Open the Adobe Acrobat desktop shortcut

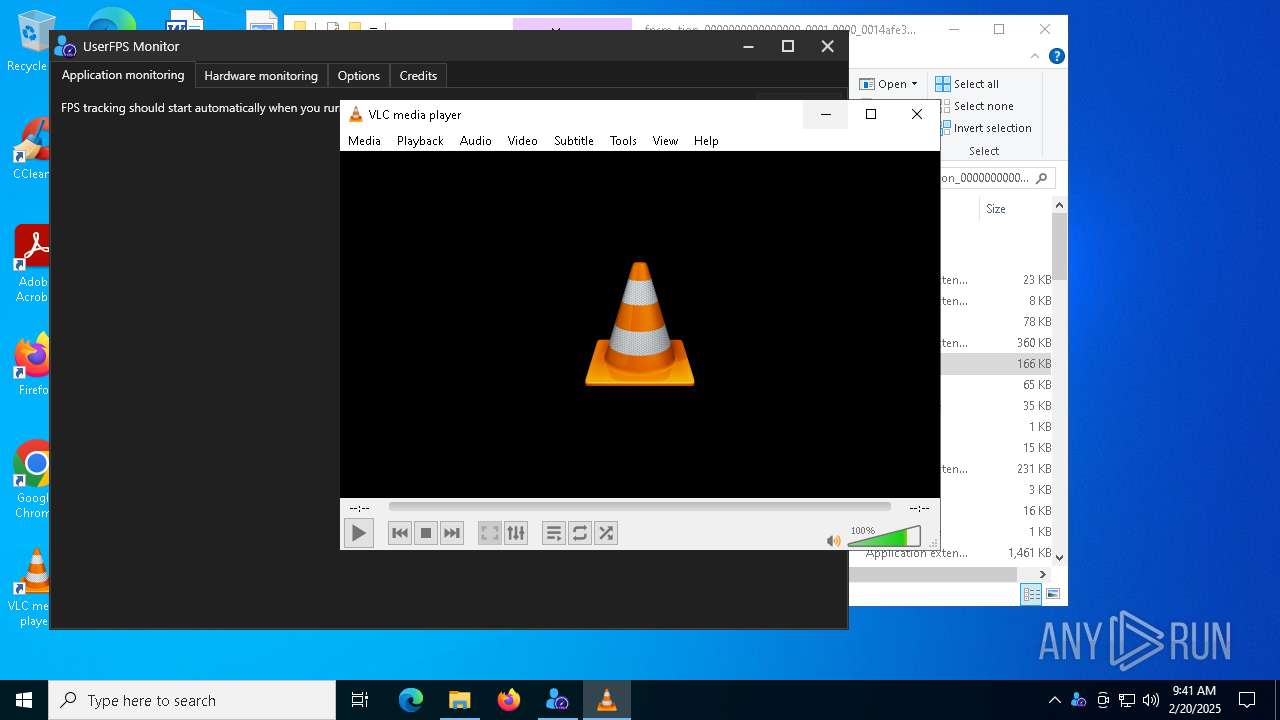(33, 264)
